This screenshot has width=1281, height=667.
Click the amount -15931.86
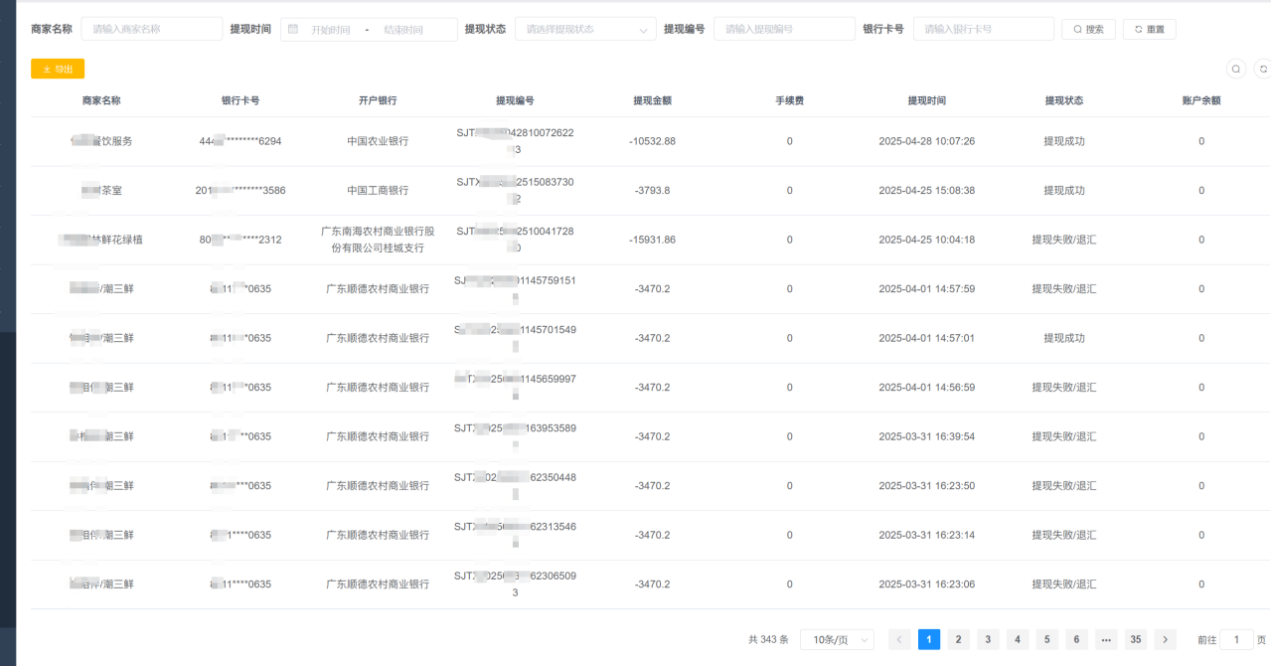tap(653, 240)
